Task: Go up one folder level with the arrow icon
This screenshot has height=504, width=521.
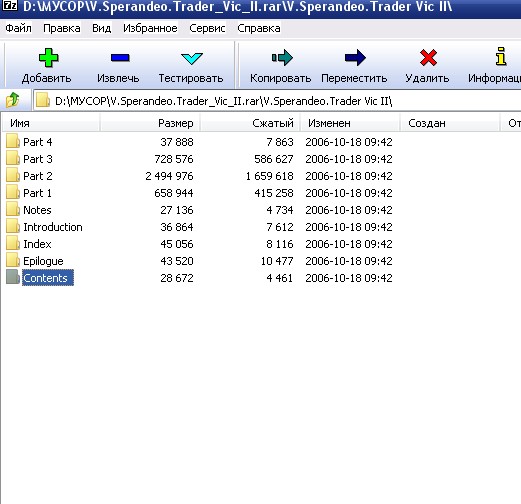Action: [13, 100]
